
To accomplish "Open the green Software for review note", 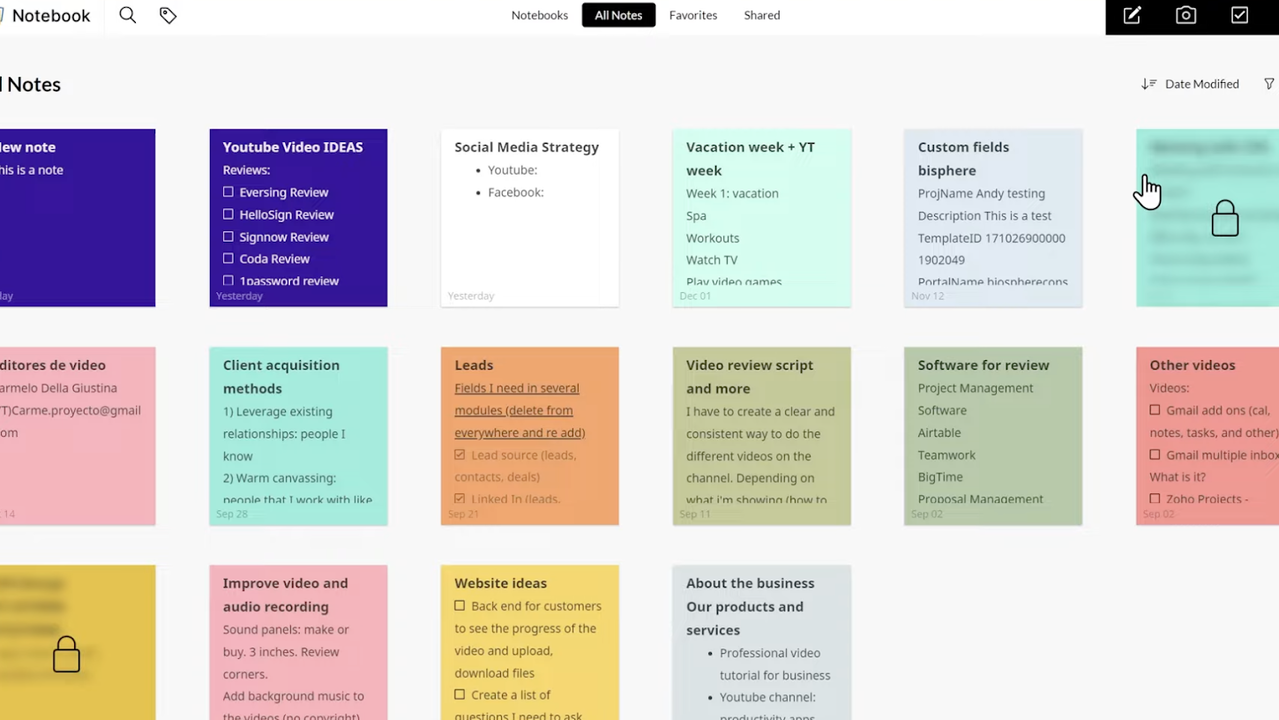I will tap(992, 435).
